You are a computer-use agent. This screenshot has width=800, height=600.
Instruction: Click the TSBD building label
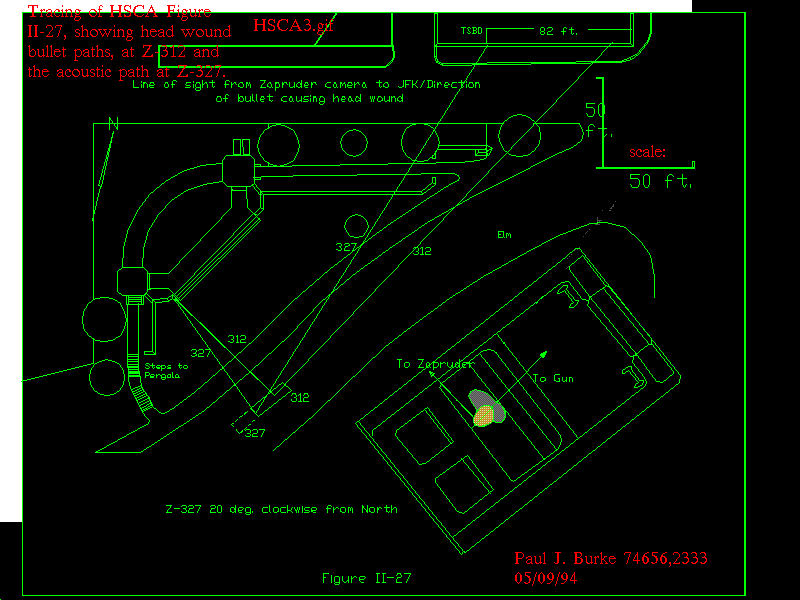(471, 31)
